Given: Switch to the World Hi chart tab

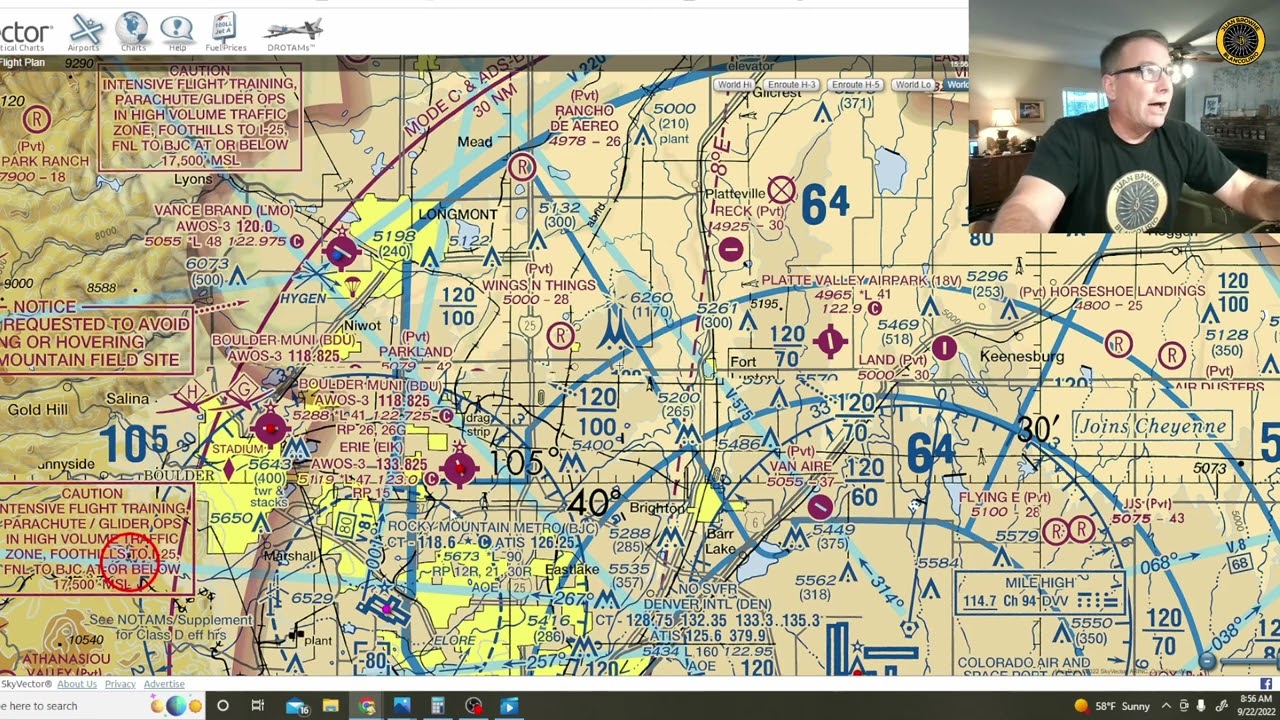Looking at the screenshot, I should (x=735, y=85).
